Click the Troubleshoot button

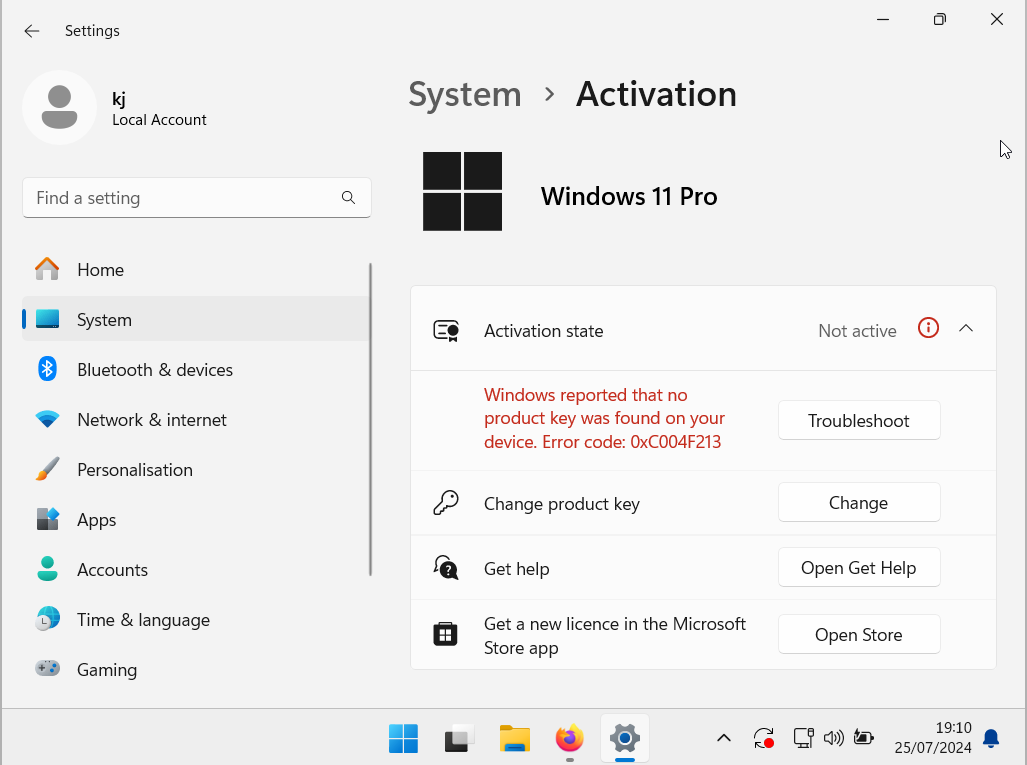[x=859, y=420]
